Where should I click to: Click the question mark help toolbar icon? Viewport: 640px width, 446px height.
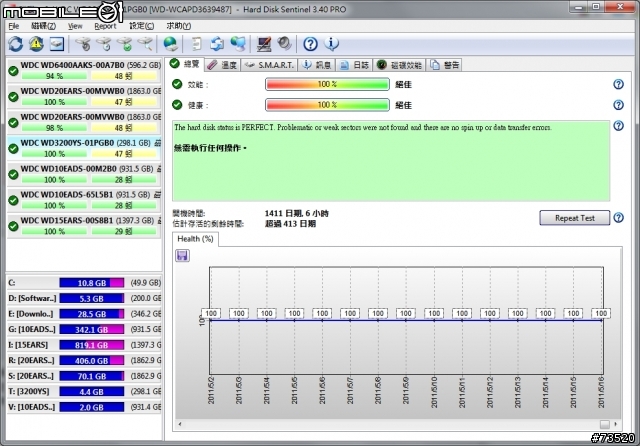(310, 44)
